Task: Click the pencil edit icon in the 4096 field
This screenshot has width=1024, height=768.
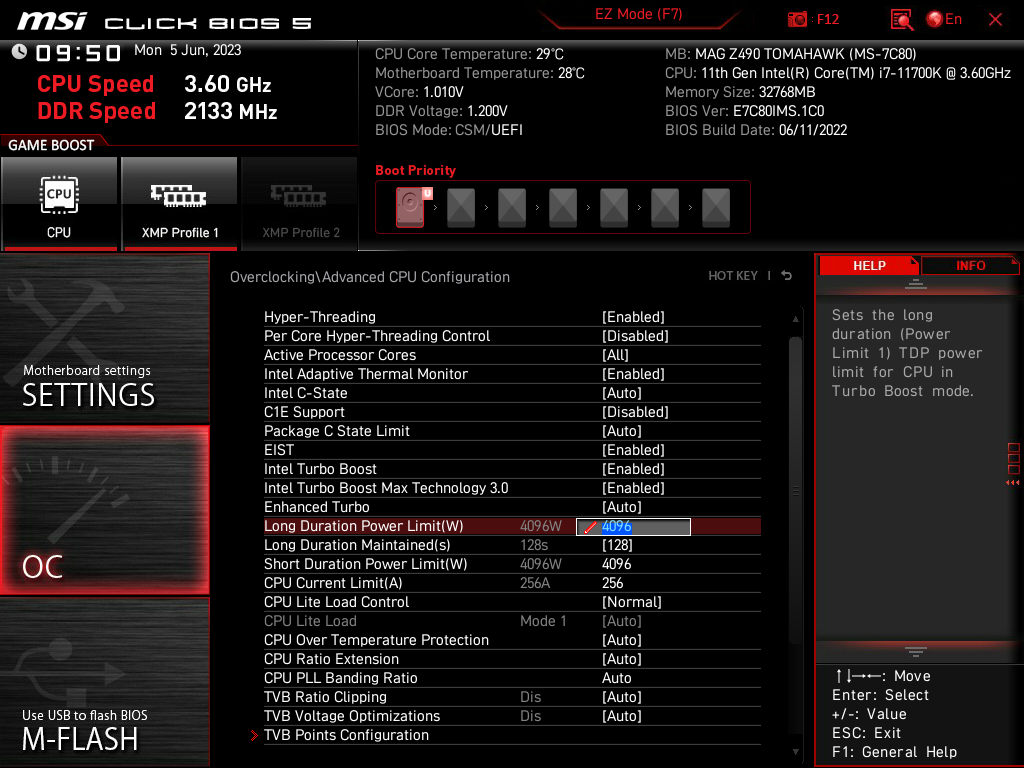Action: [x=589, y=527]
